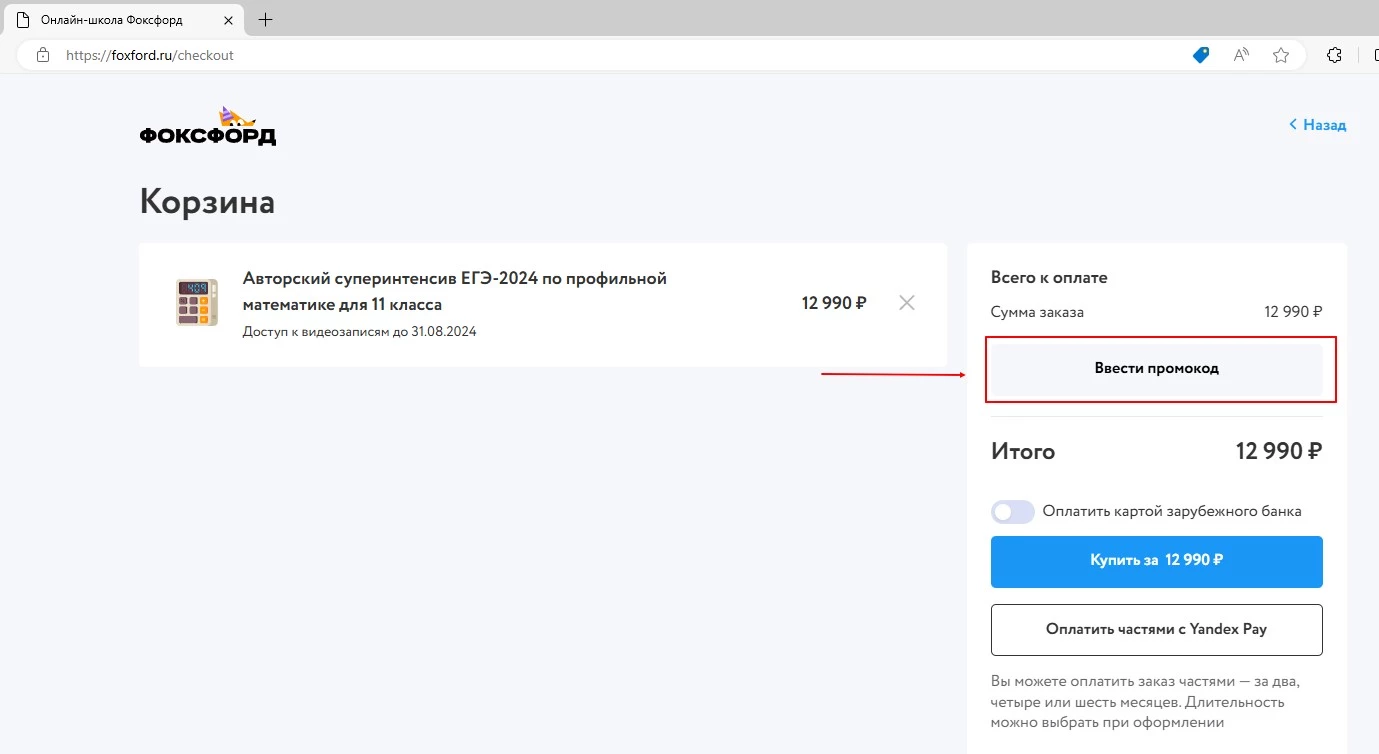Click the blue coupon tag icon in address bar
The width and height of the screenshot is (1379, 754).
coord(1199,55)
